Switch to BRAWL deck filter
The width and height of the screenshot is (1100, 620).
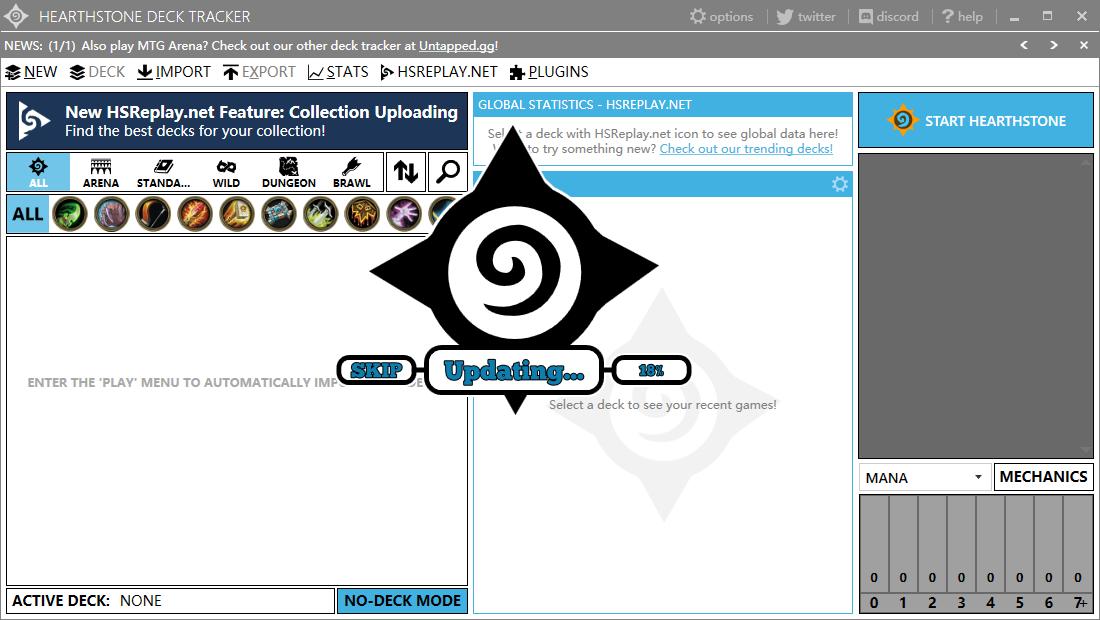click(351, 173)
